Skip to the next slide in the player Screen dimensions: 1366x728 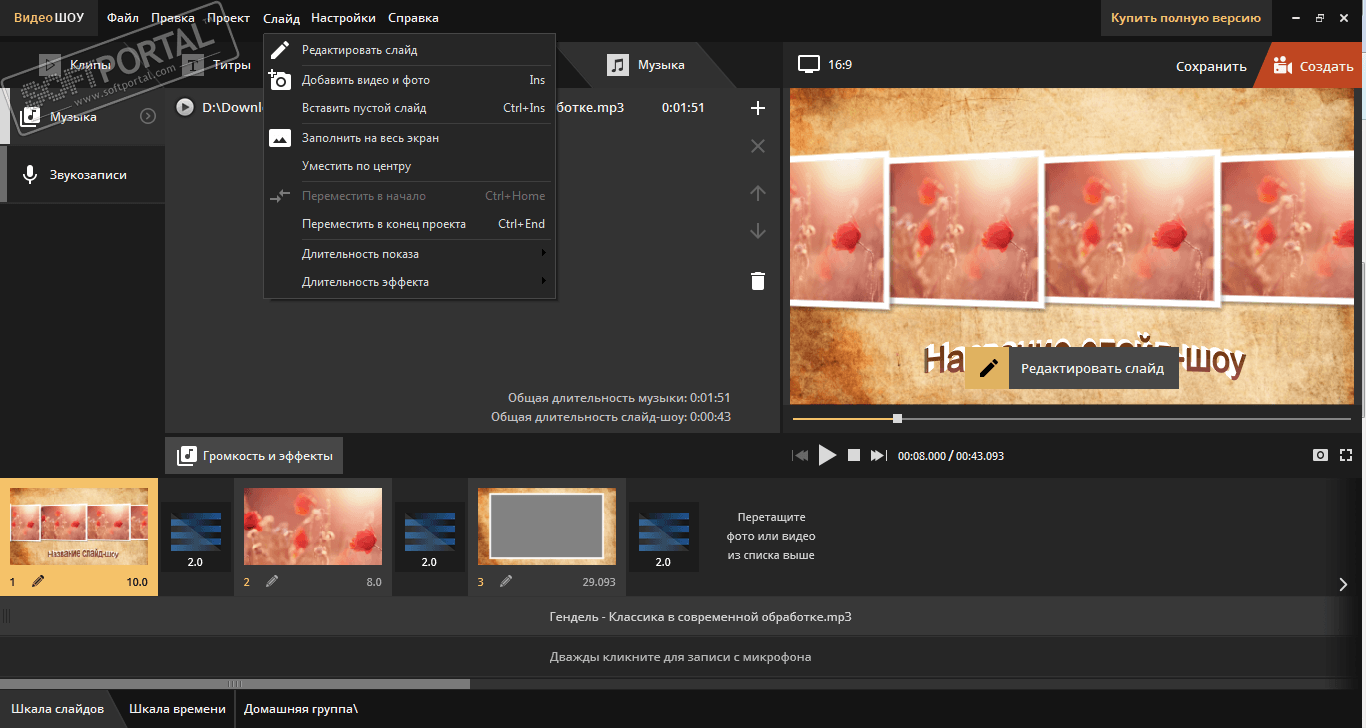click(x=879, y=456)
